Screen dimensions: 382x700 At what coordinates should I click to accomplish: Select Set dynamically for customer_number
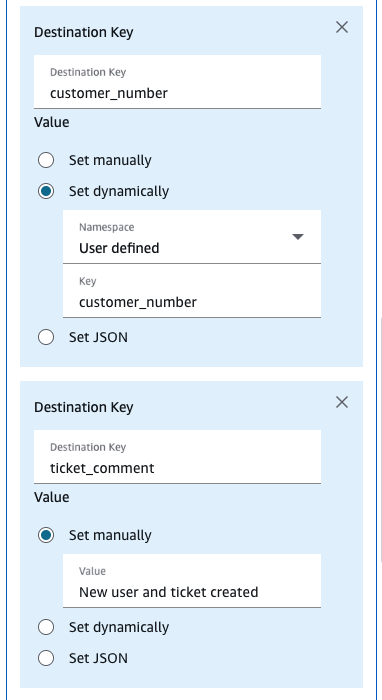coord(46,191)
